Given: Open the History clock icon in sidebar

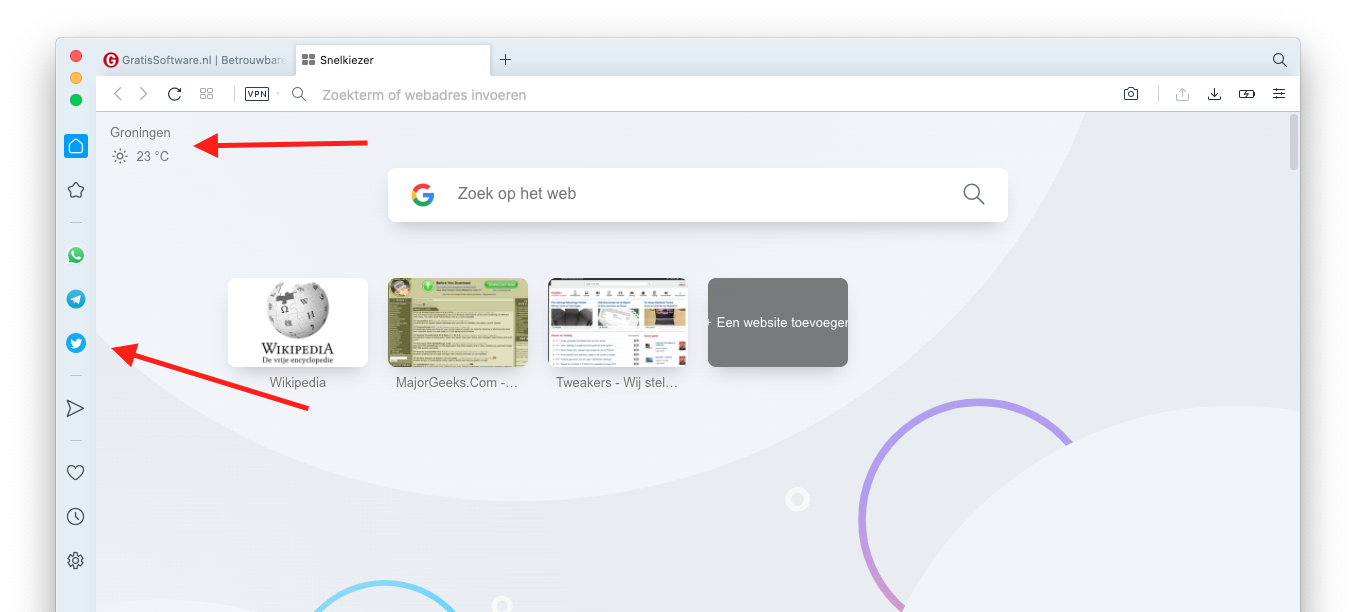Looking at the screenshot, I should (x=75, y=517).
